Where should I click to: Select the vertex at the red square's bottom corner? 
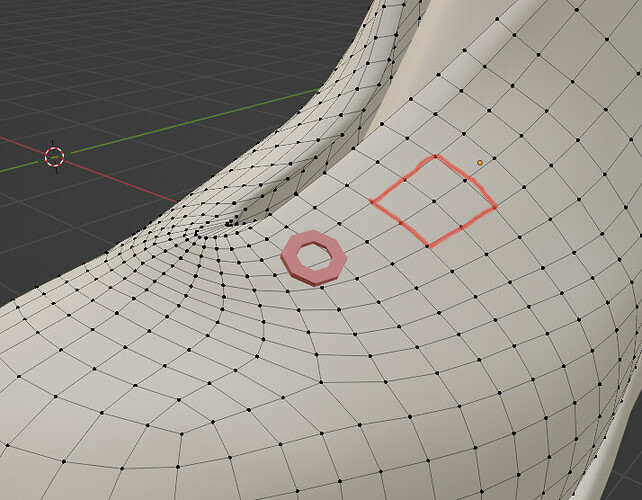tap(428, 245)
